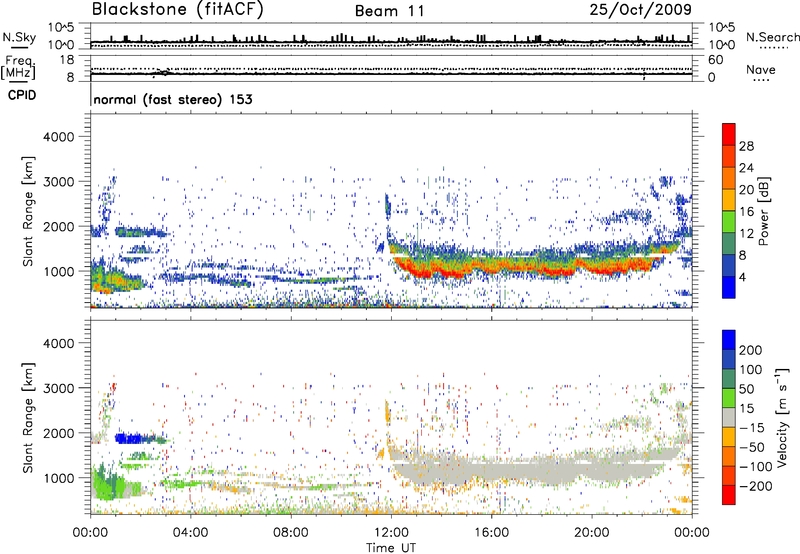Screen dimensions: 800x554
Task: Select the 24 tick label on Power color bar
Action: (746, 168)
